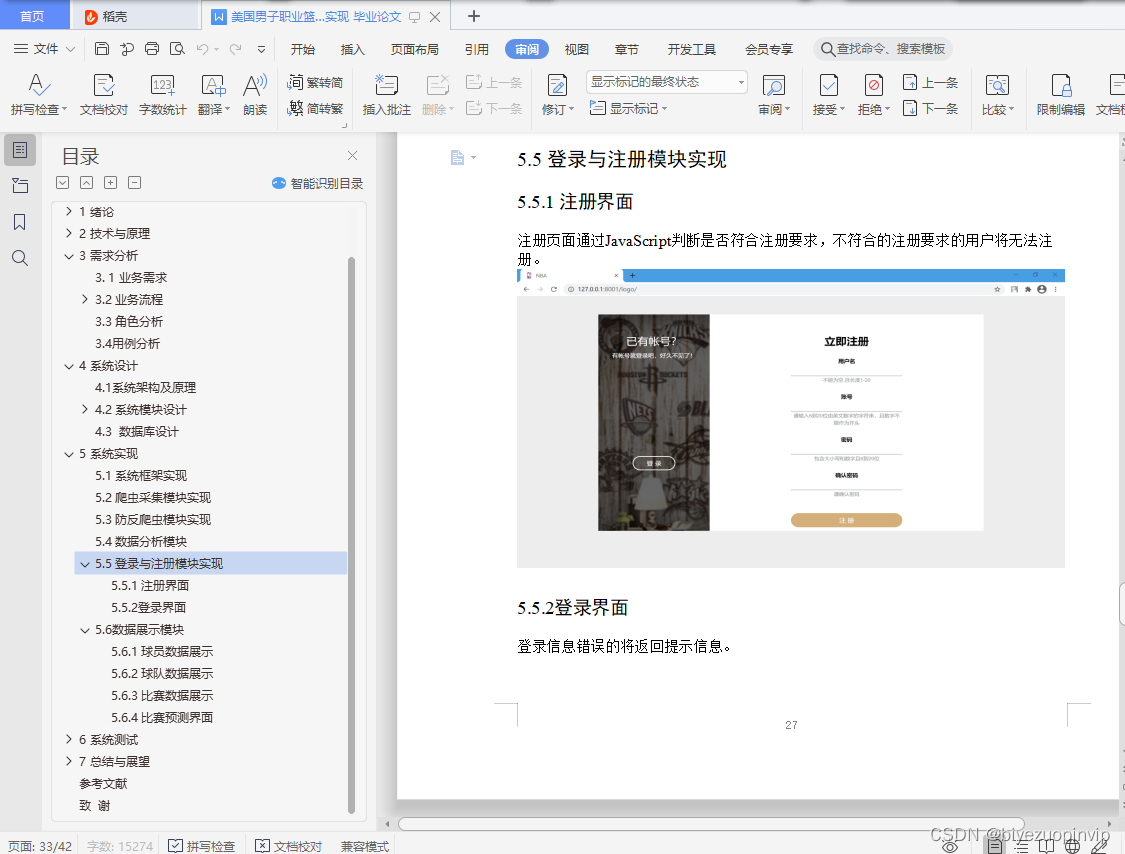
Task: Switch to the 视图 ribbon tab
Action: tap(576, 49)
